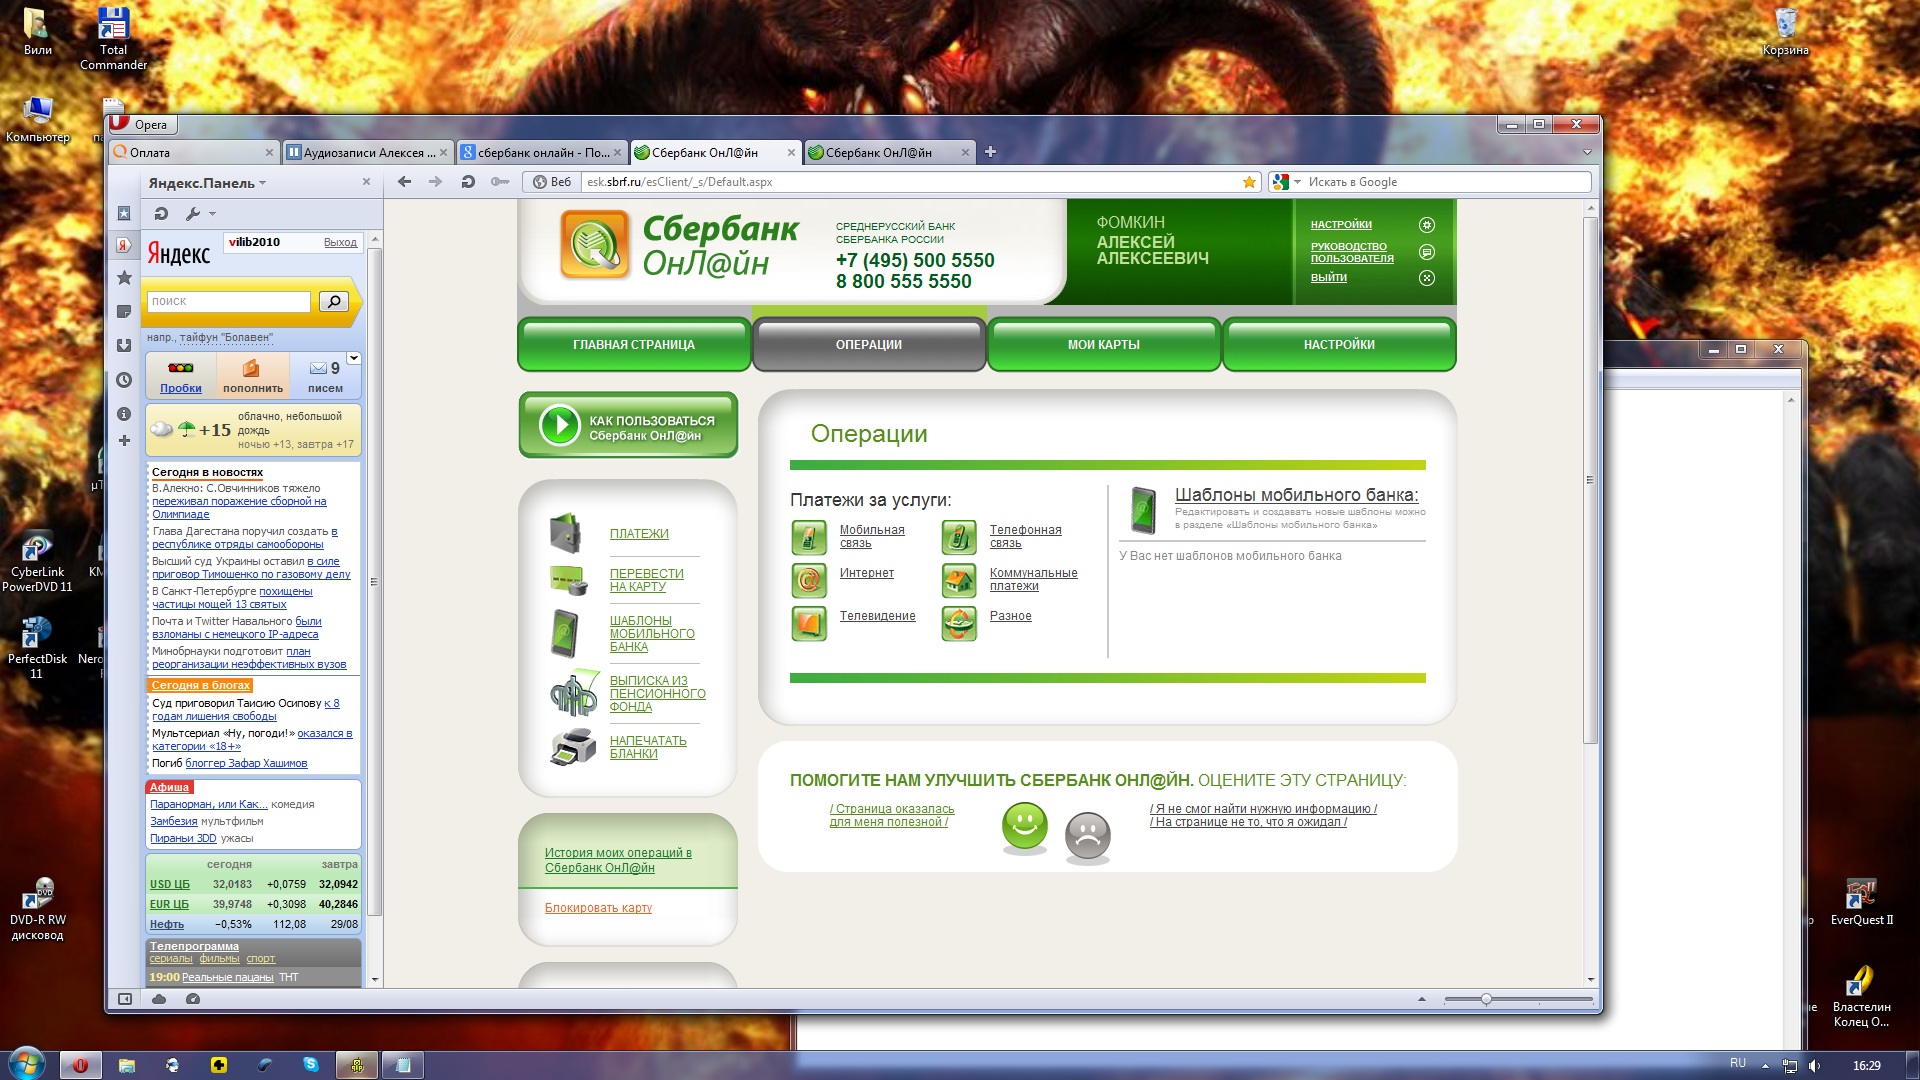This screenshot has width=1920, height=1080.
Task: Open Yandex traffic Пробки widget
Action: pos(181,375)
